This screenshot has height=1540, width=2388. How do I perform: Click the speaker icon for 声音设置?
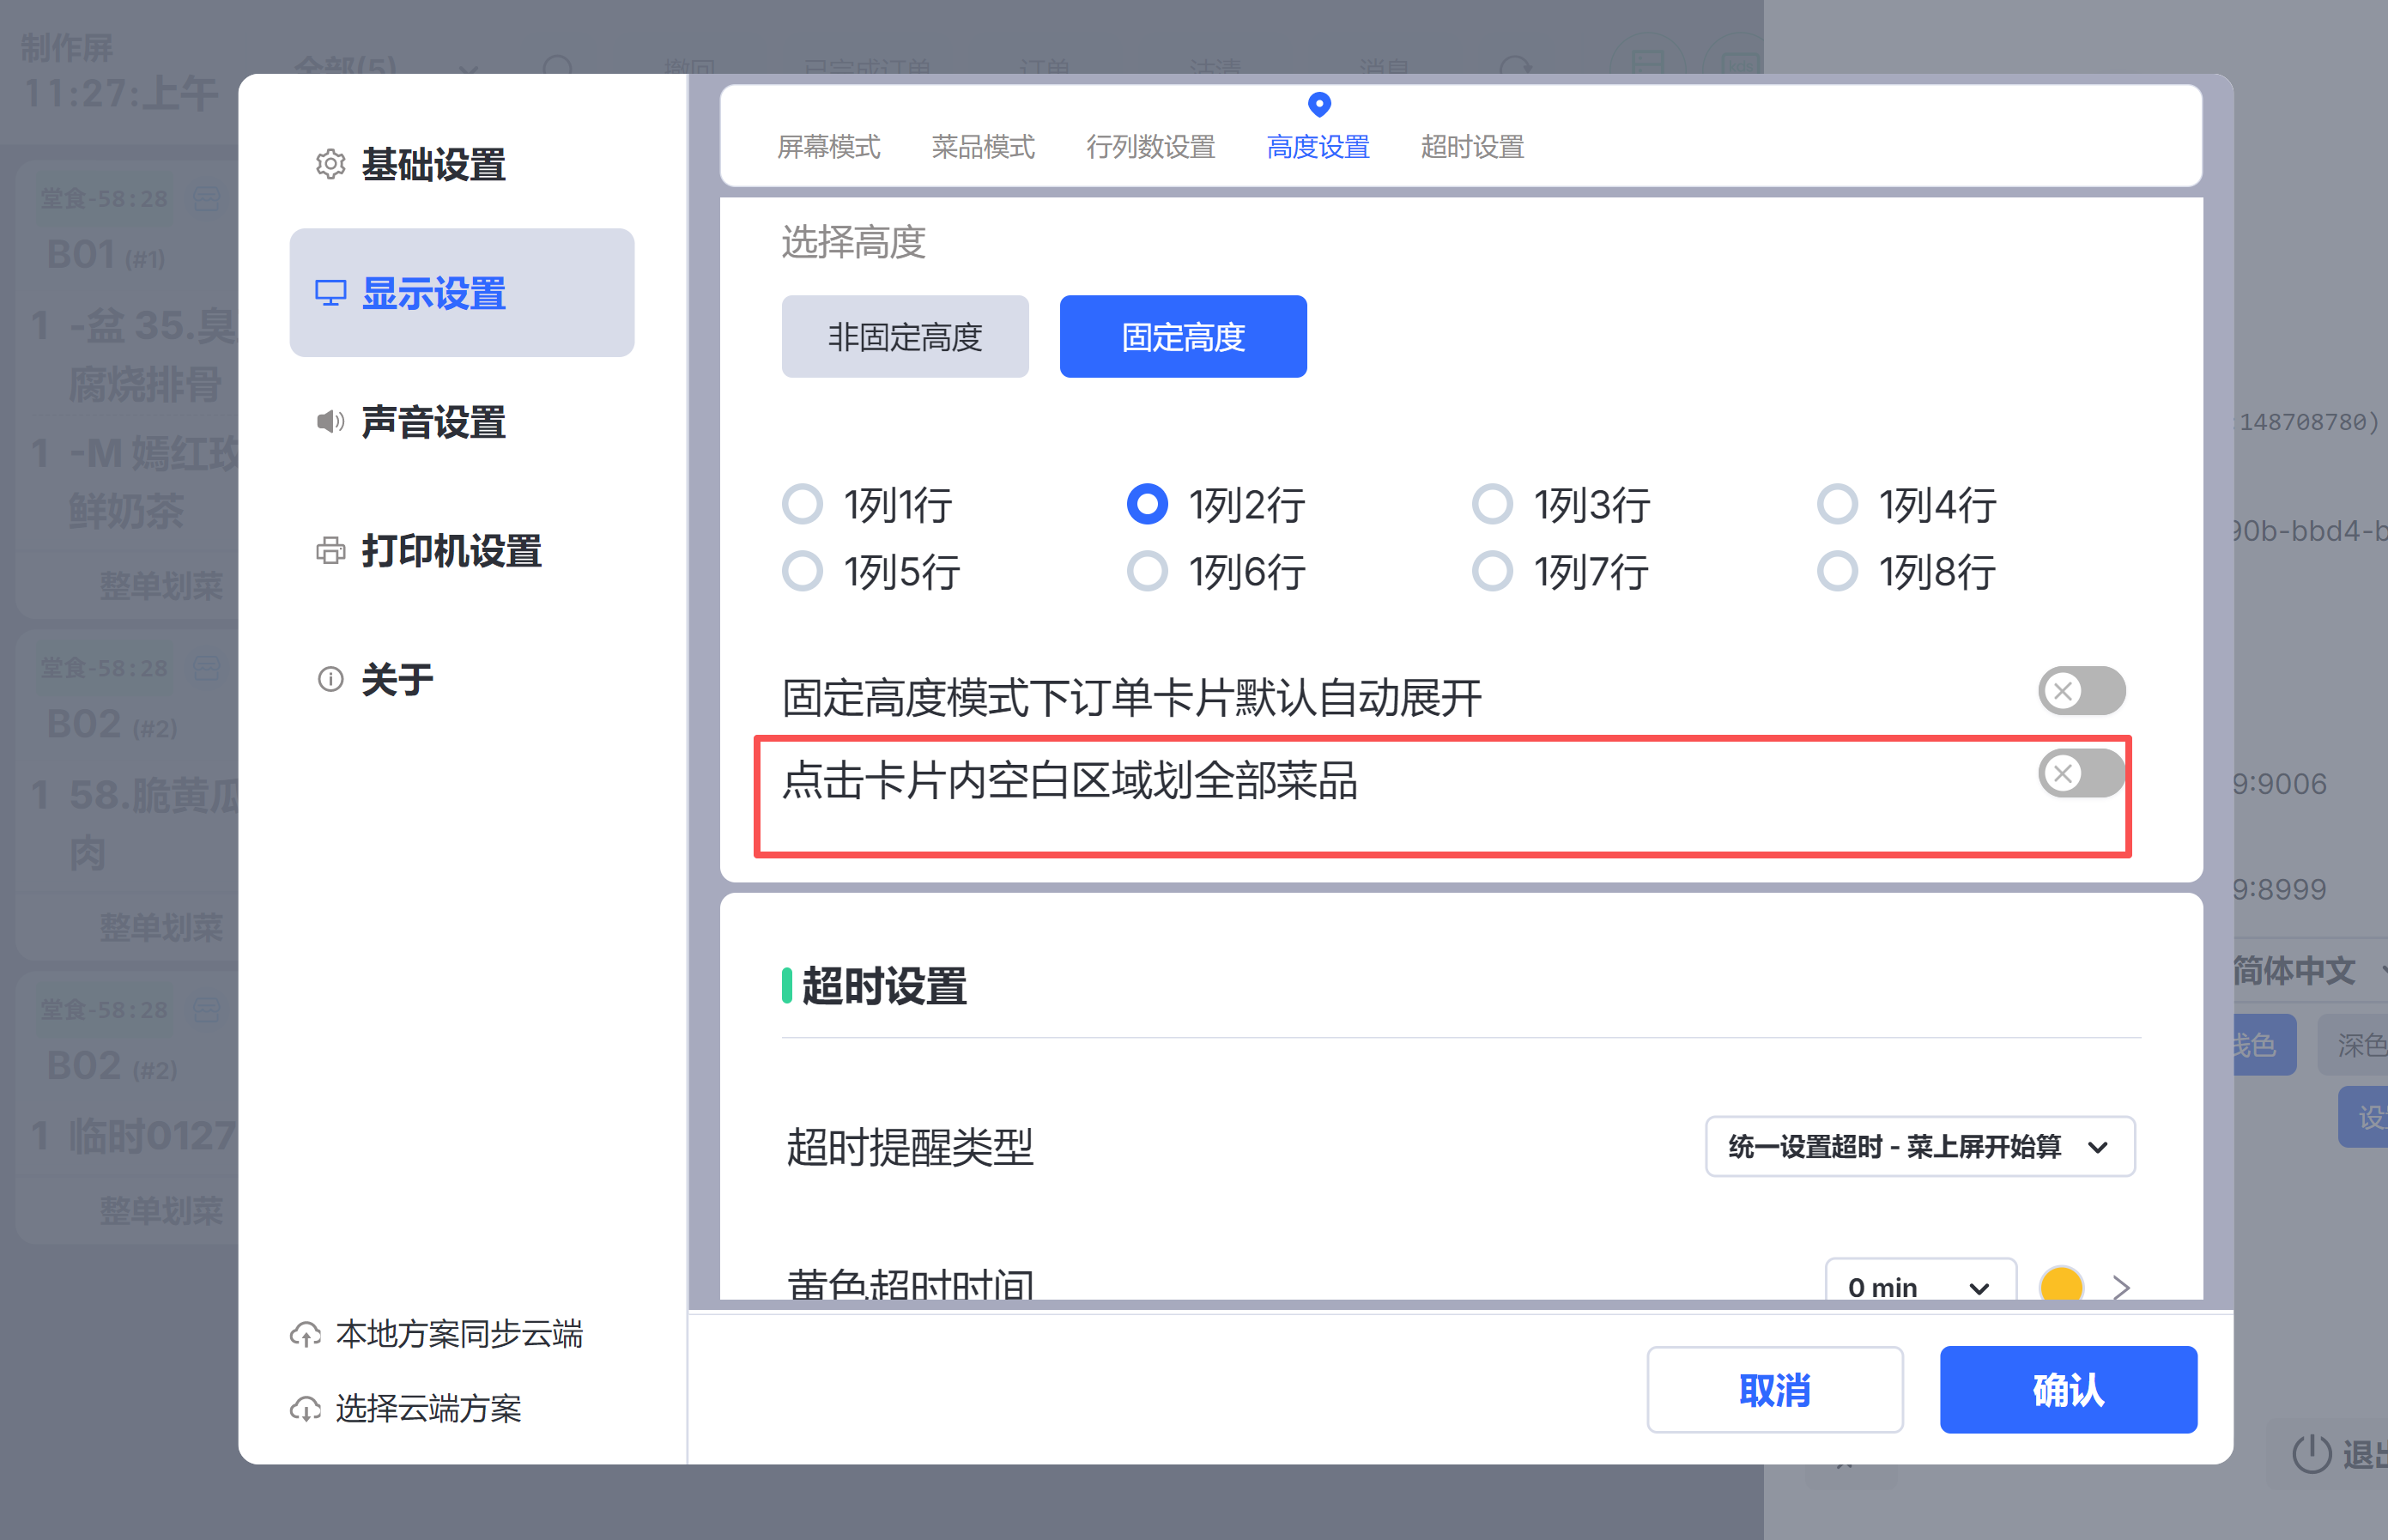(x=330, y=421)
